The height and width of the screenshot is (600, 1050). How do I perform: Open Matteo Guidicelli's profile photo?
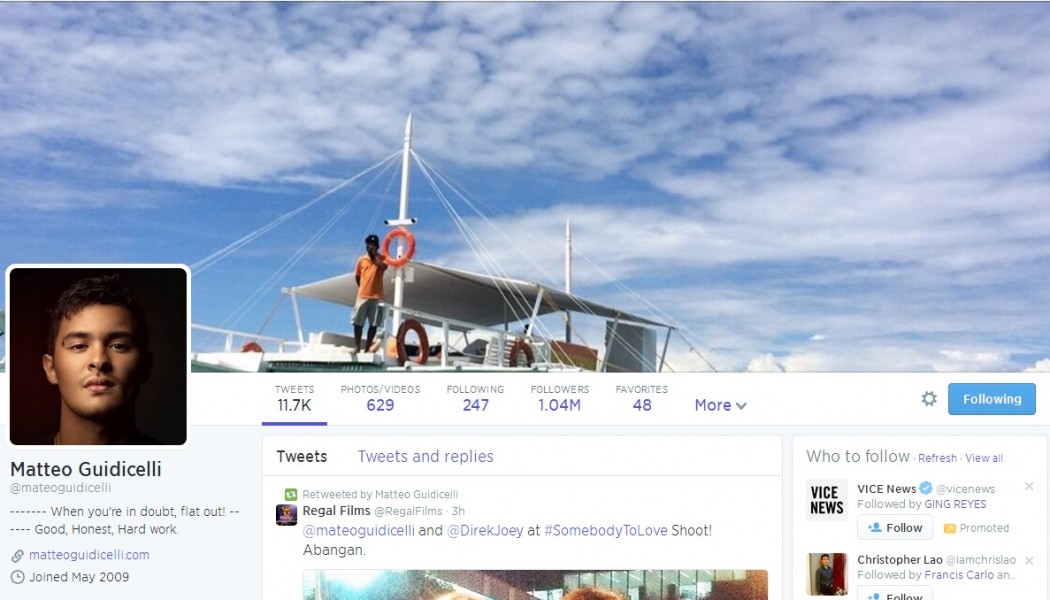98,356
